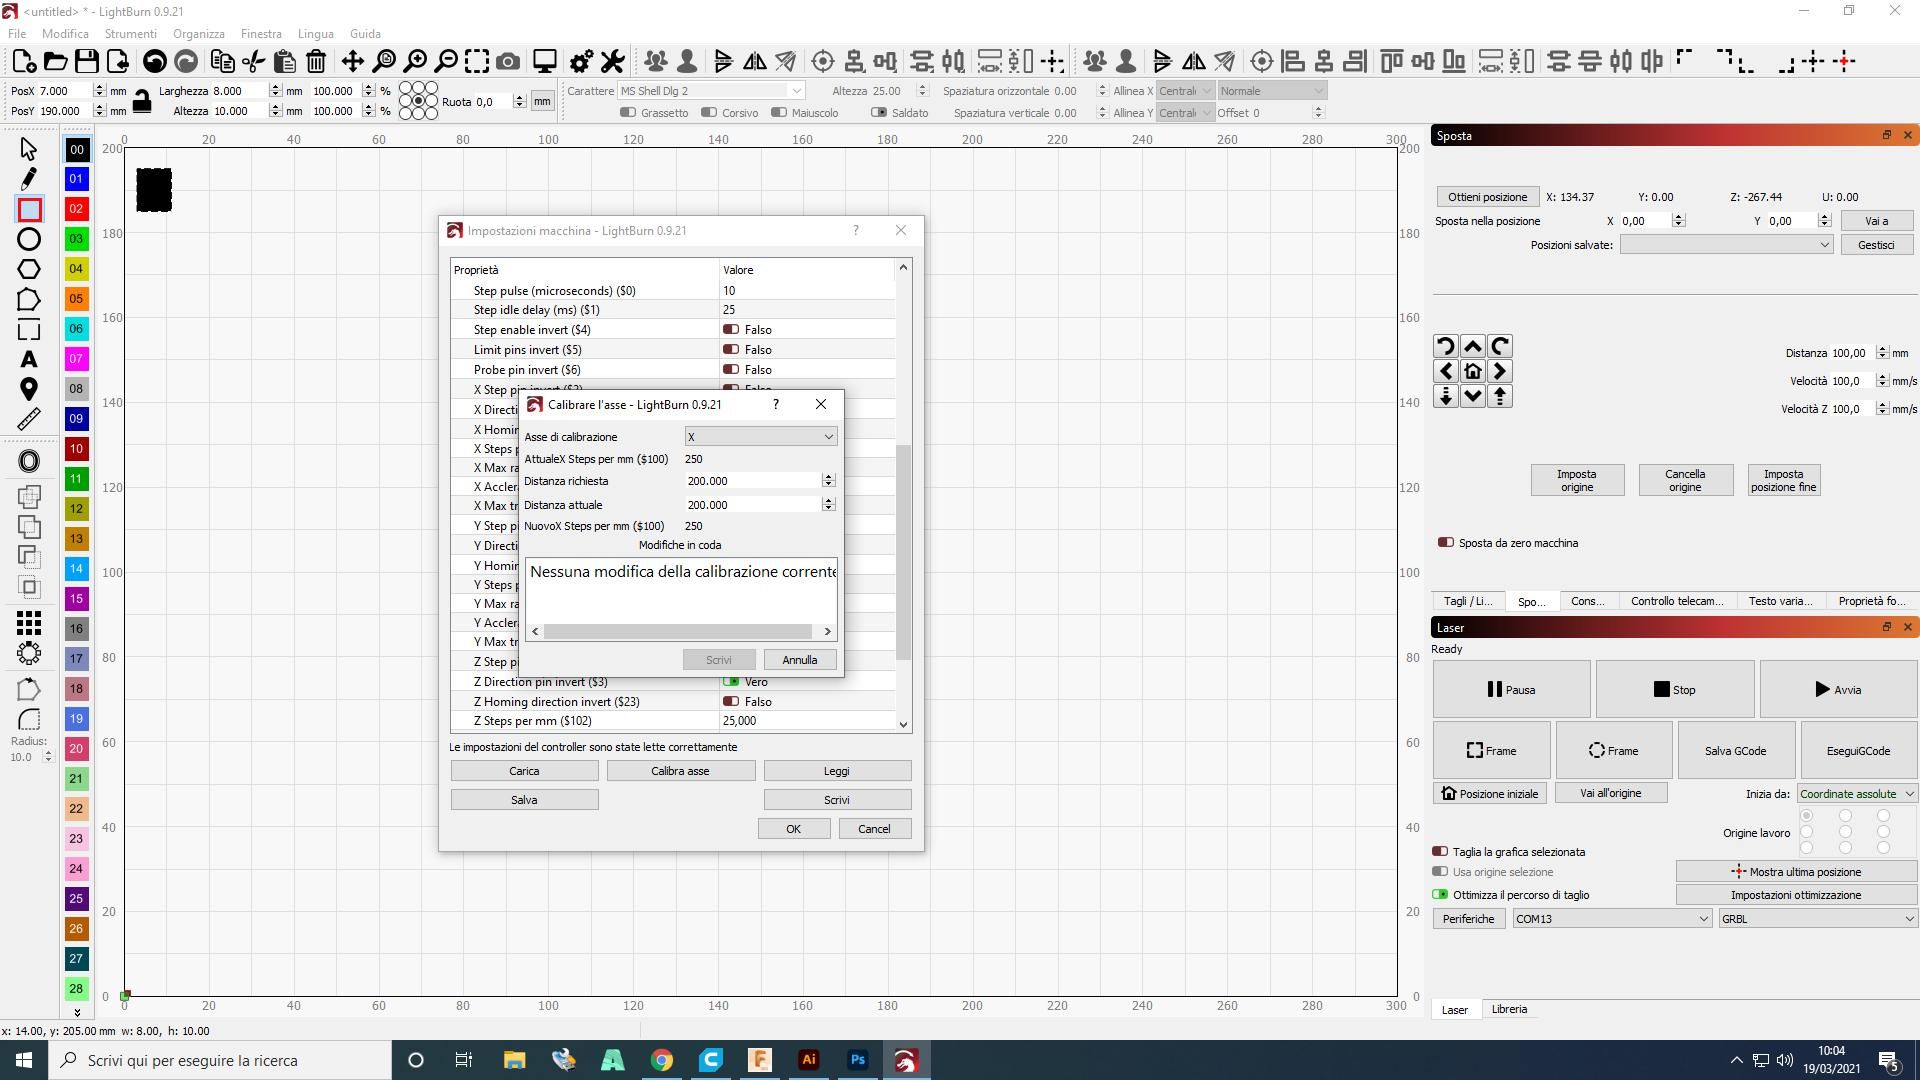This screenshot has height=1080, width=1920.
Task: Select the Text tool
Action: 28,359
